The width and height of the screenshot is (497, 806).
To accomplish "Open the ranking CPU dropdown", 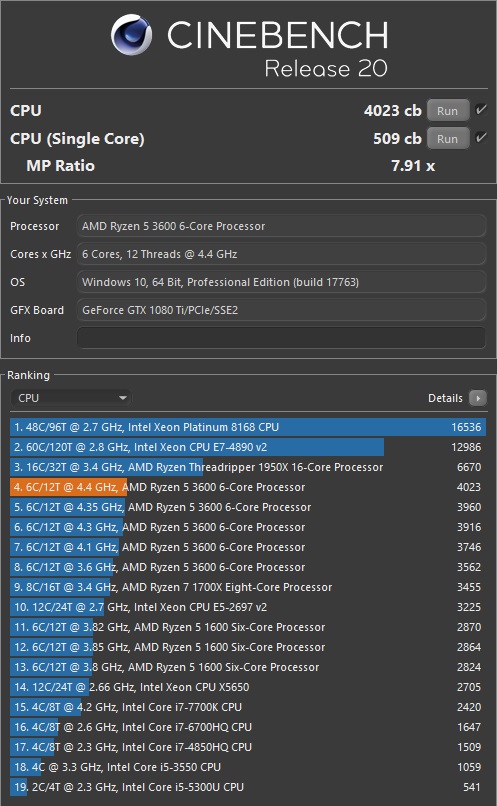I will [71, 398].
